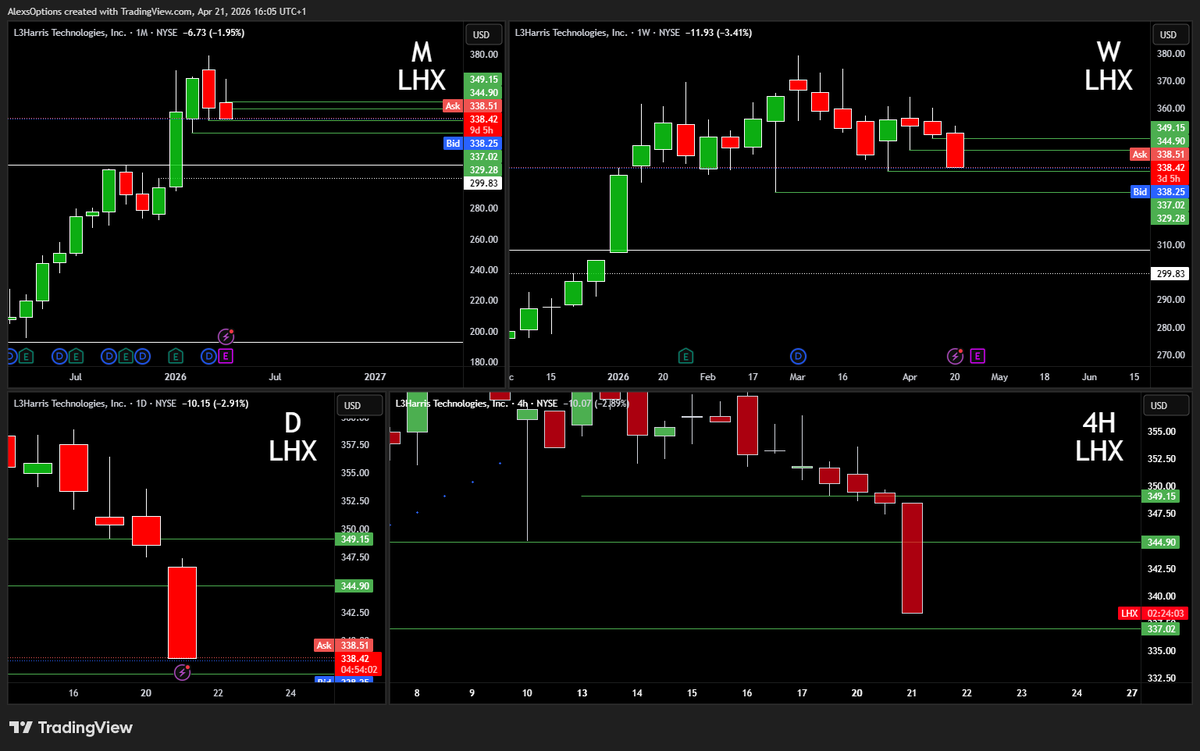The width and height of the screenshot is (1200, 751).
Task: Select the 344.90 price label on 4H chart
Action: (1161, 542)
